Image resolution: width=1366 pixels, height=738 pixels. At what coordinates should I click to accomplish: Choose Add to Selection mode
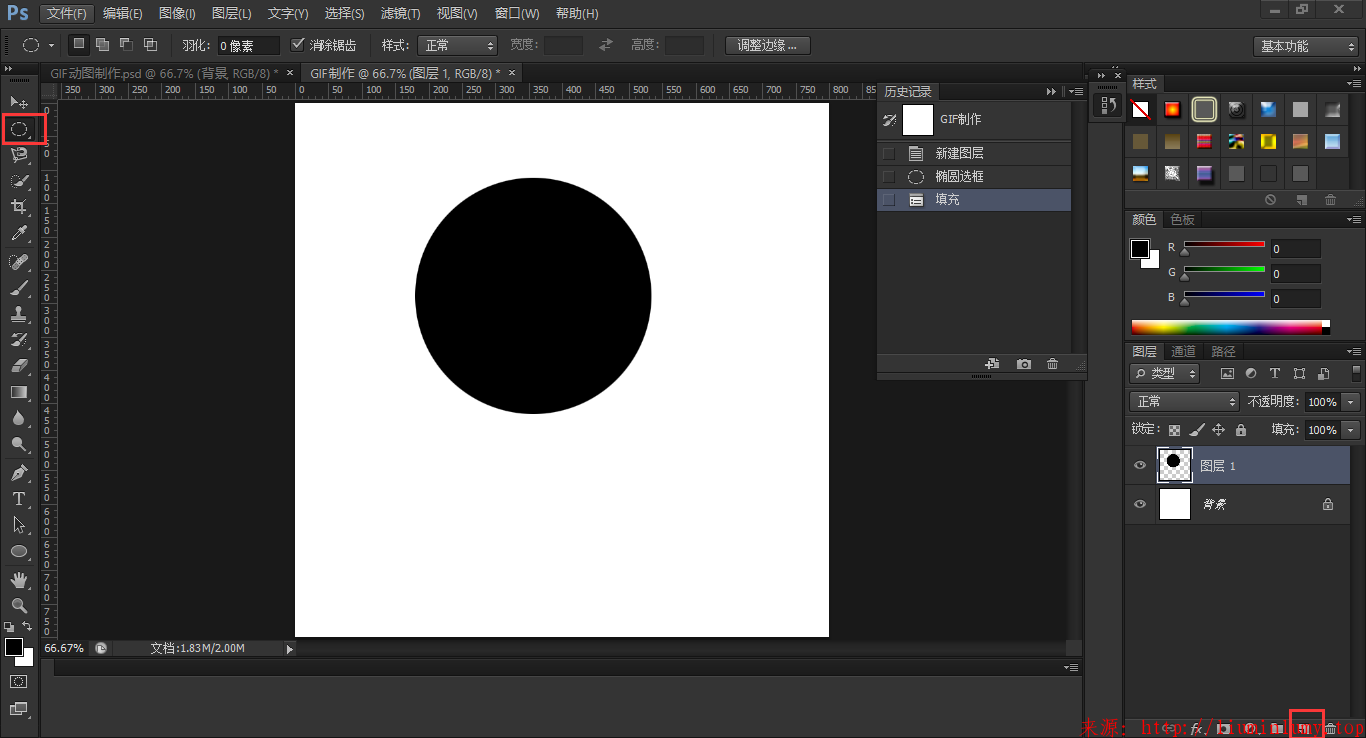click(102, 44)
